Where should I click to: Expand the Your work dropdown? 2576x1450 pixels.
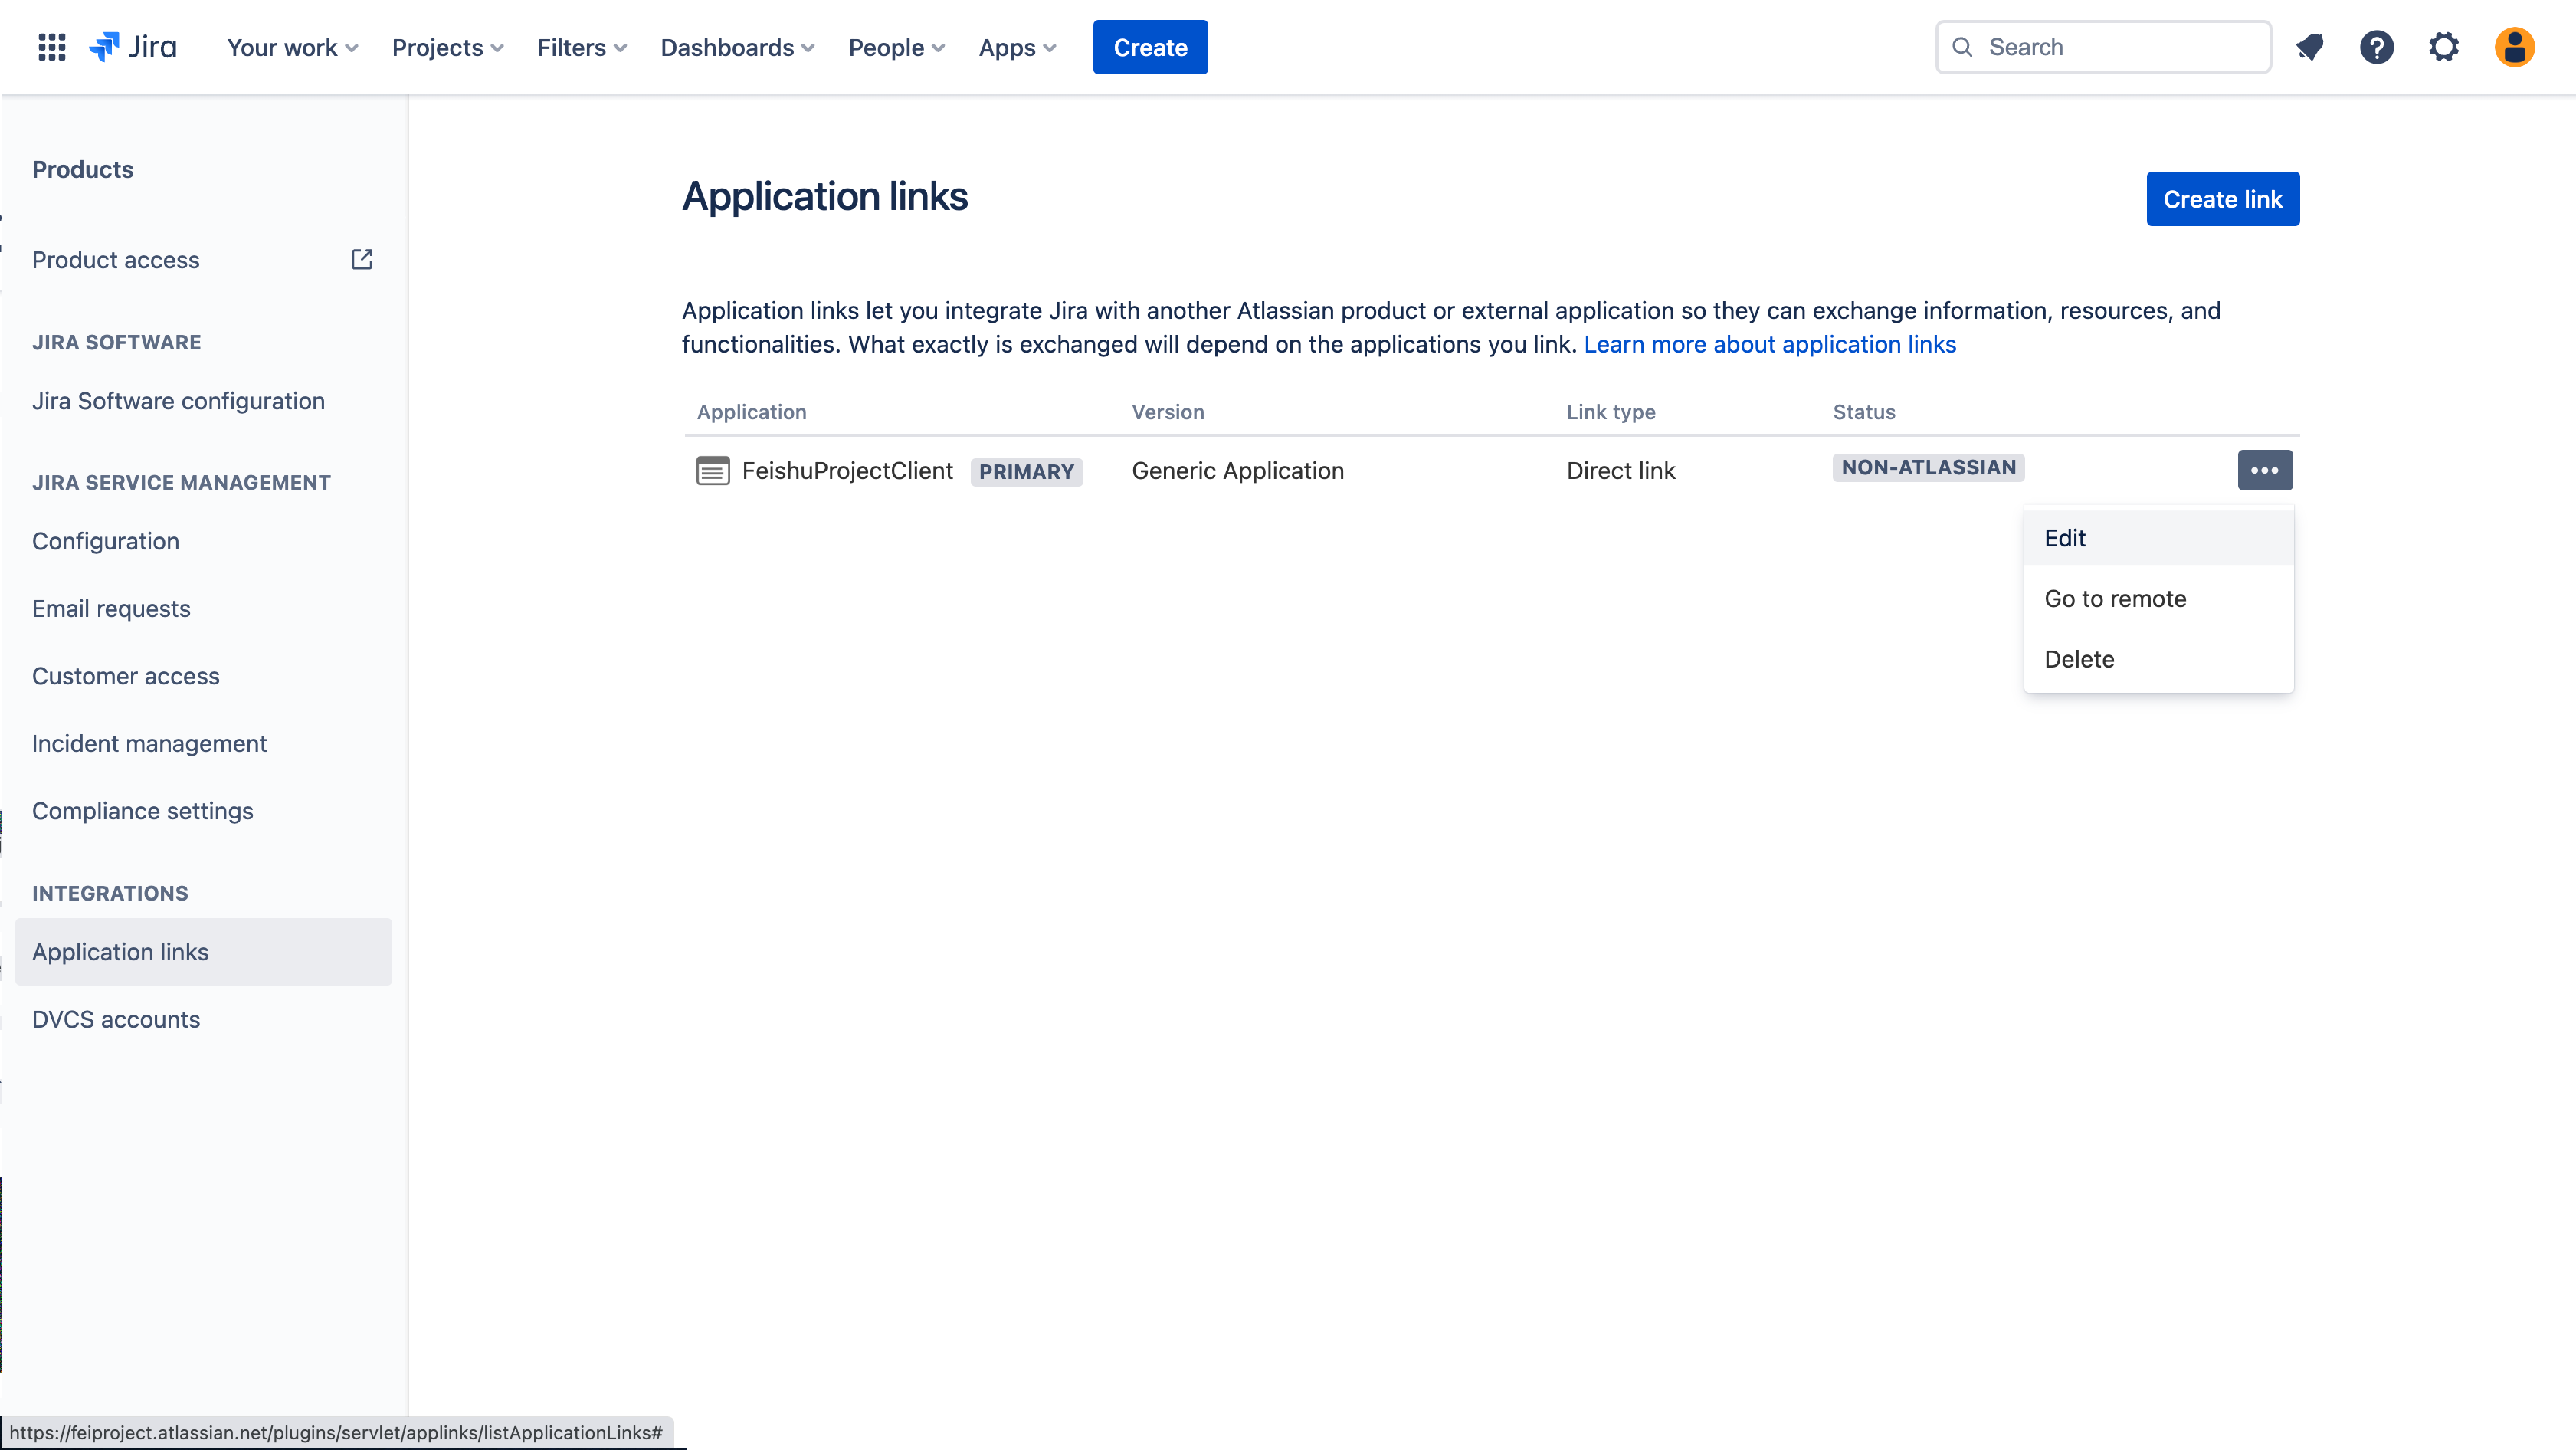[292, 47]
